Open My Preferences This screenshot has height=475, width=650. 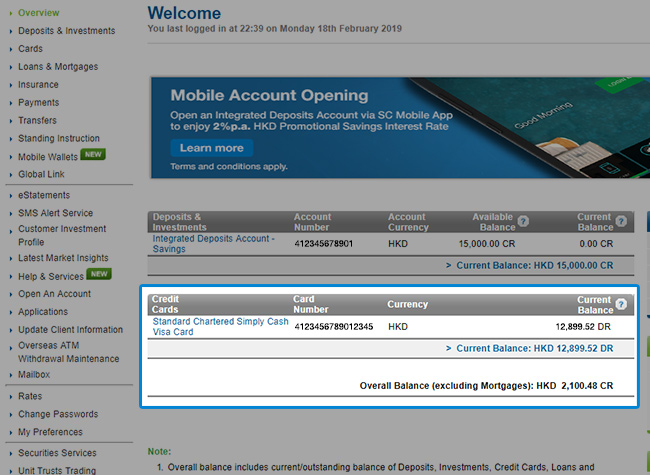click(50, 432)
